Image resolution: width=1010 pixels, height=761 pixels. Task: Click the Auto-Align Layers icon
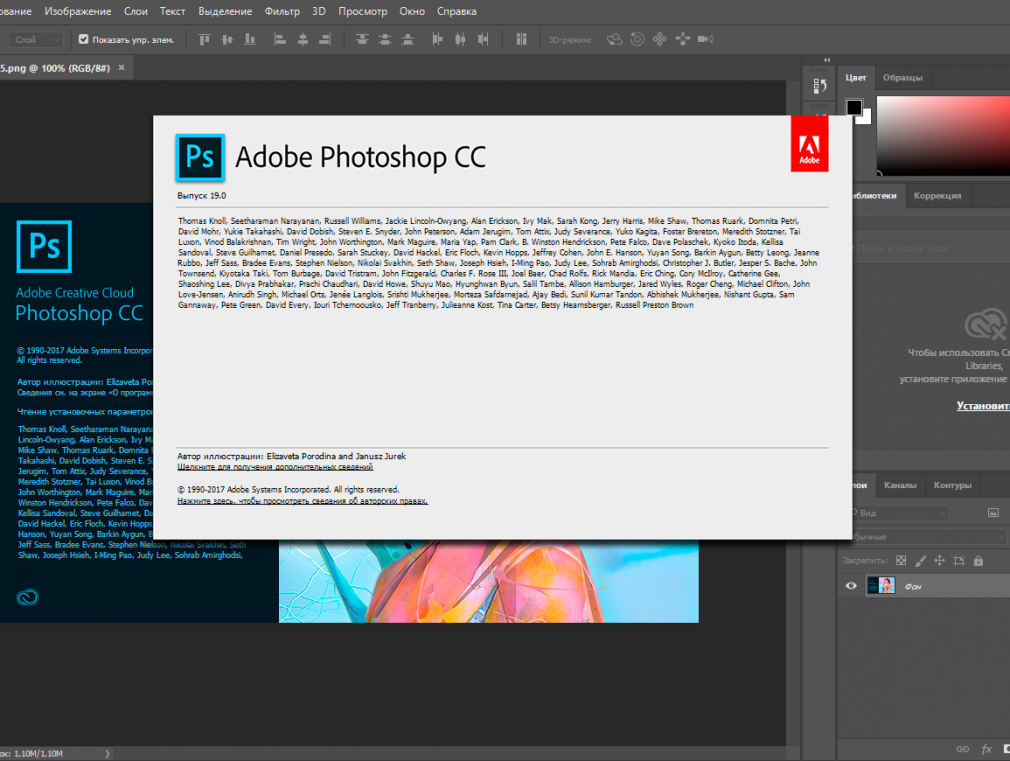(x=521, y=39)
